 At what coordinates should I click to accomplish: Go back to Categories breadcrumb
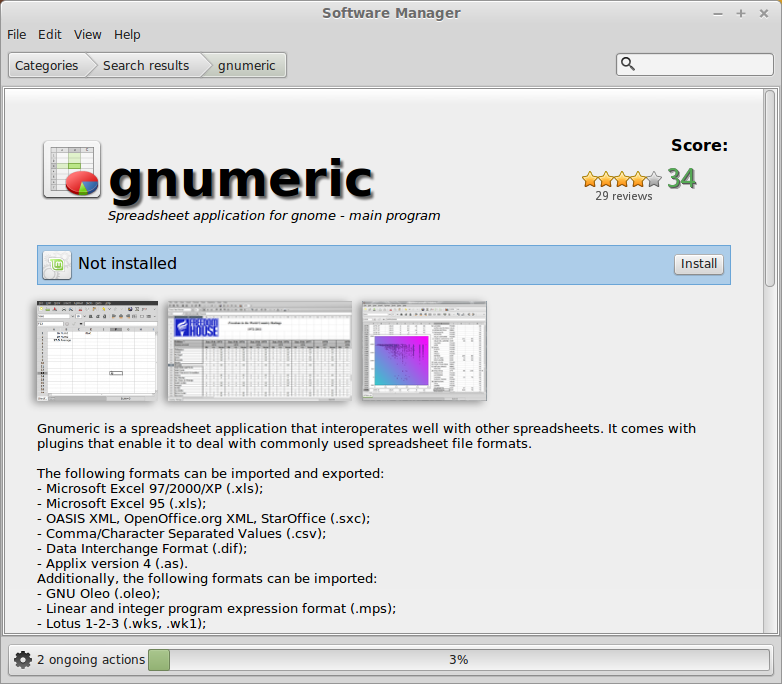(46, 65)
